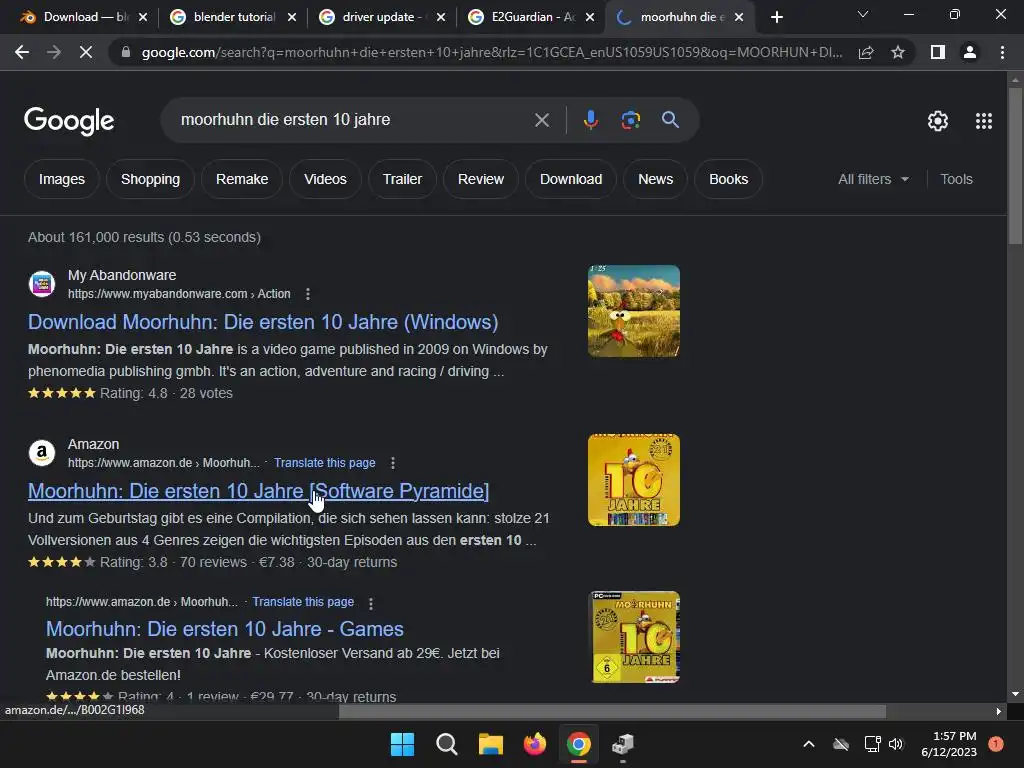The image size is (1024, 768).
Task: Close the driver update tab
Action: [x=441, y=17]
